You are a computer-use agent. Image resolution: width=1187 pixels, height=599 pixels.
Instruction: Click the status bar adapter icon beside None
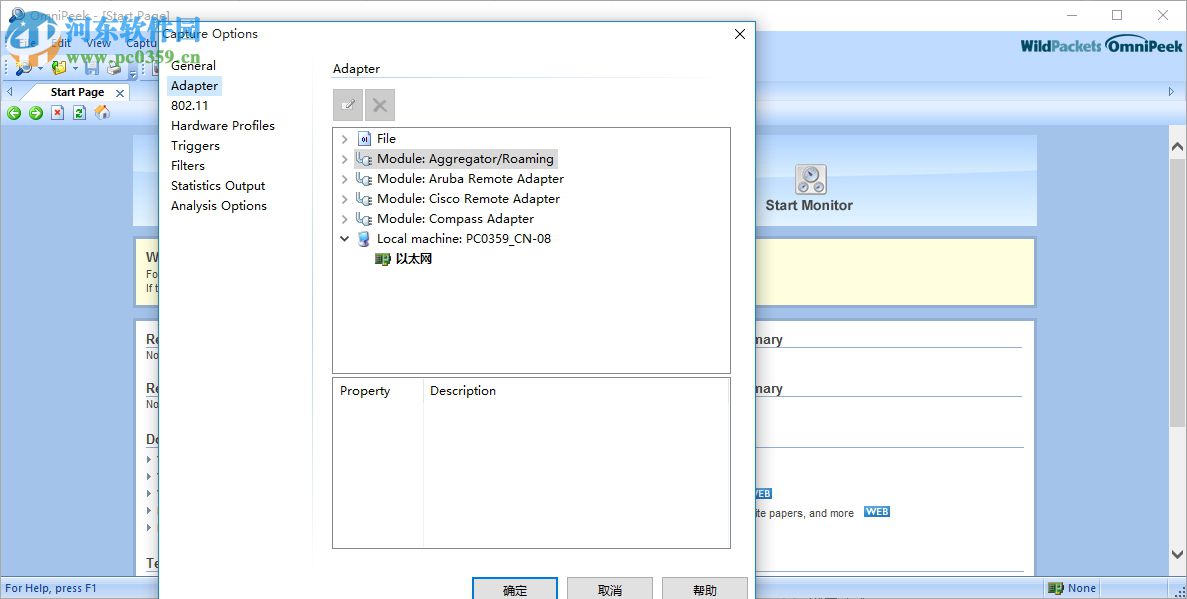[x=1055, y=588]
